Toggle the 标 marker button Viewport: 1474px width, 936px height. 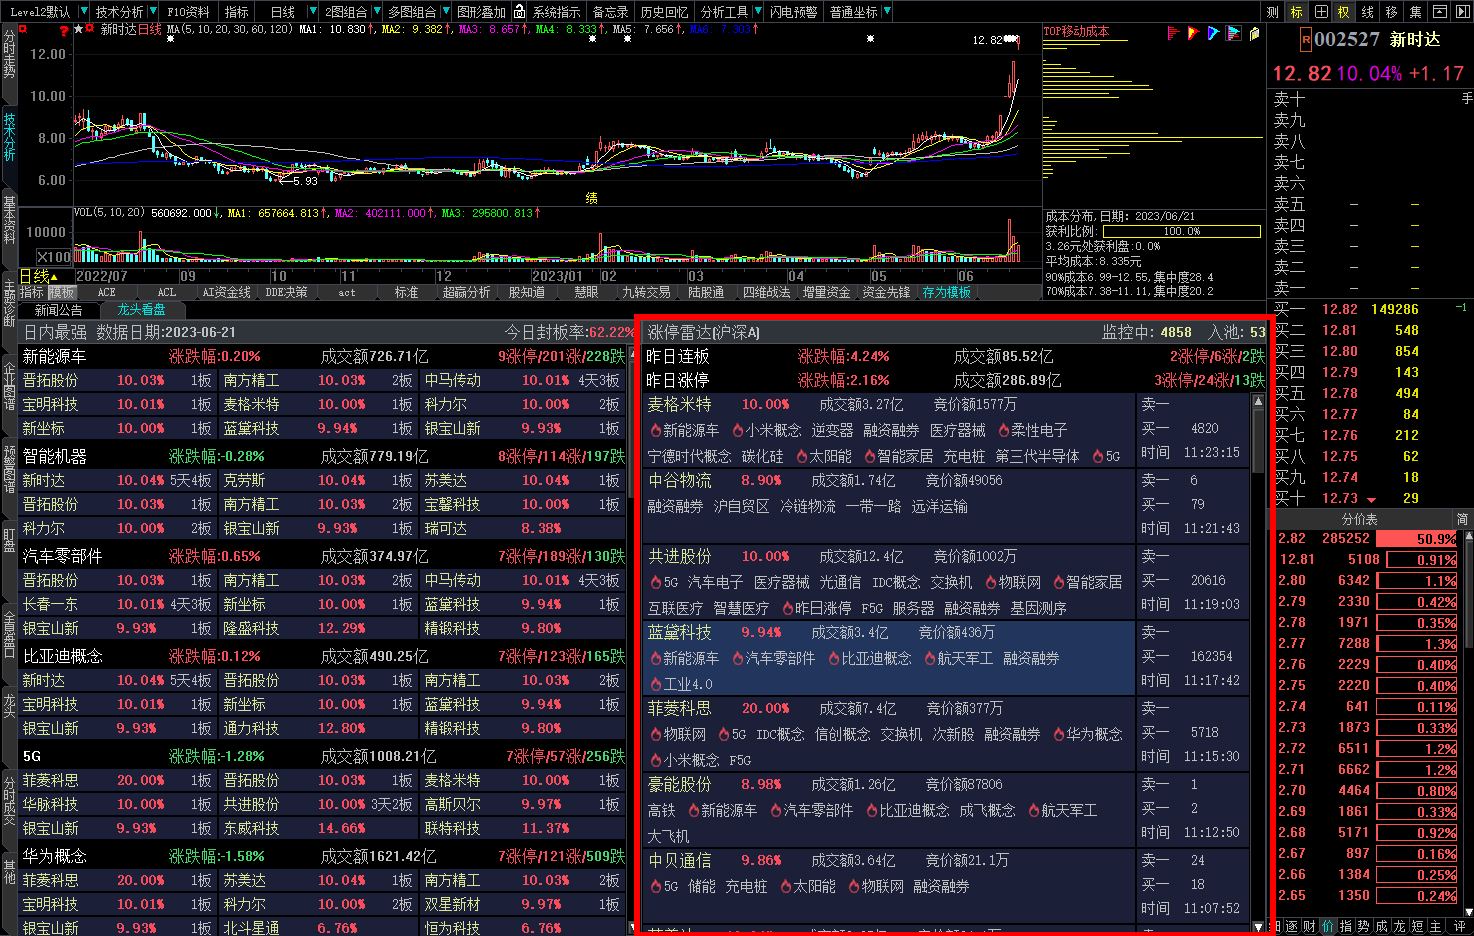tap(1296, 12)
